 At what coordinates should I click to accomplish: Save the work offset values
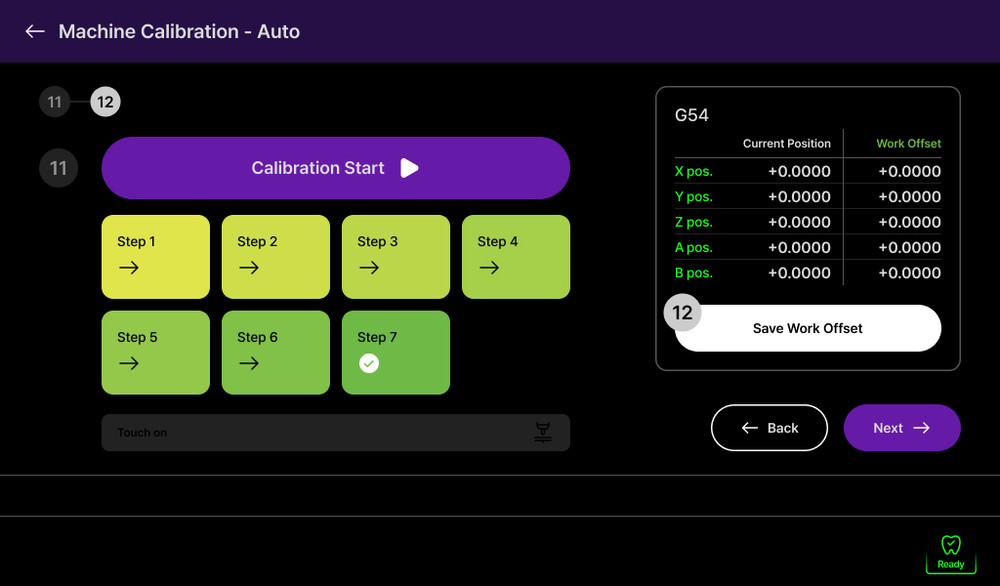[807, 328]
